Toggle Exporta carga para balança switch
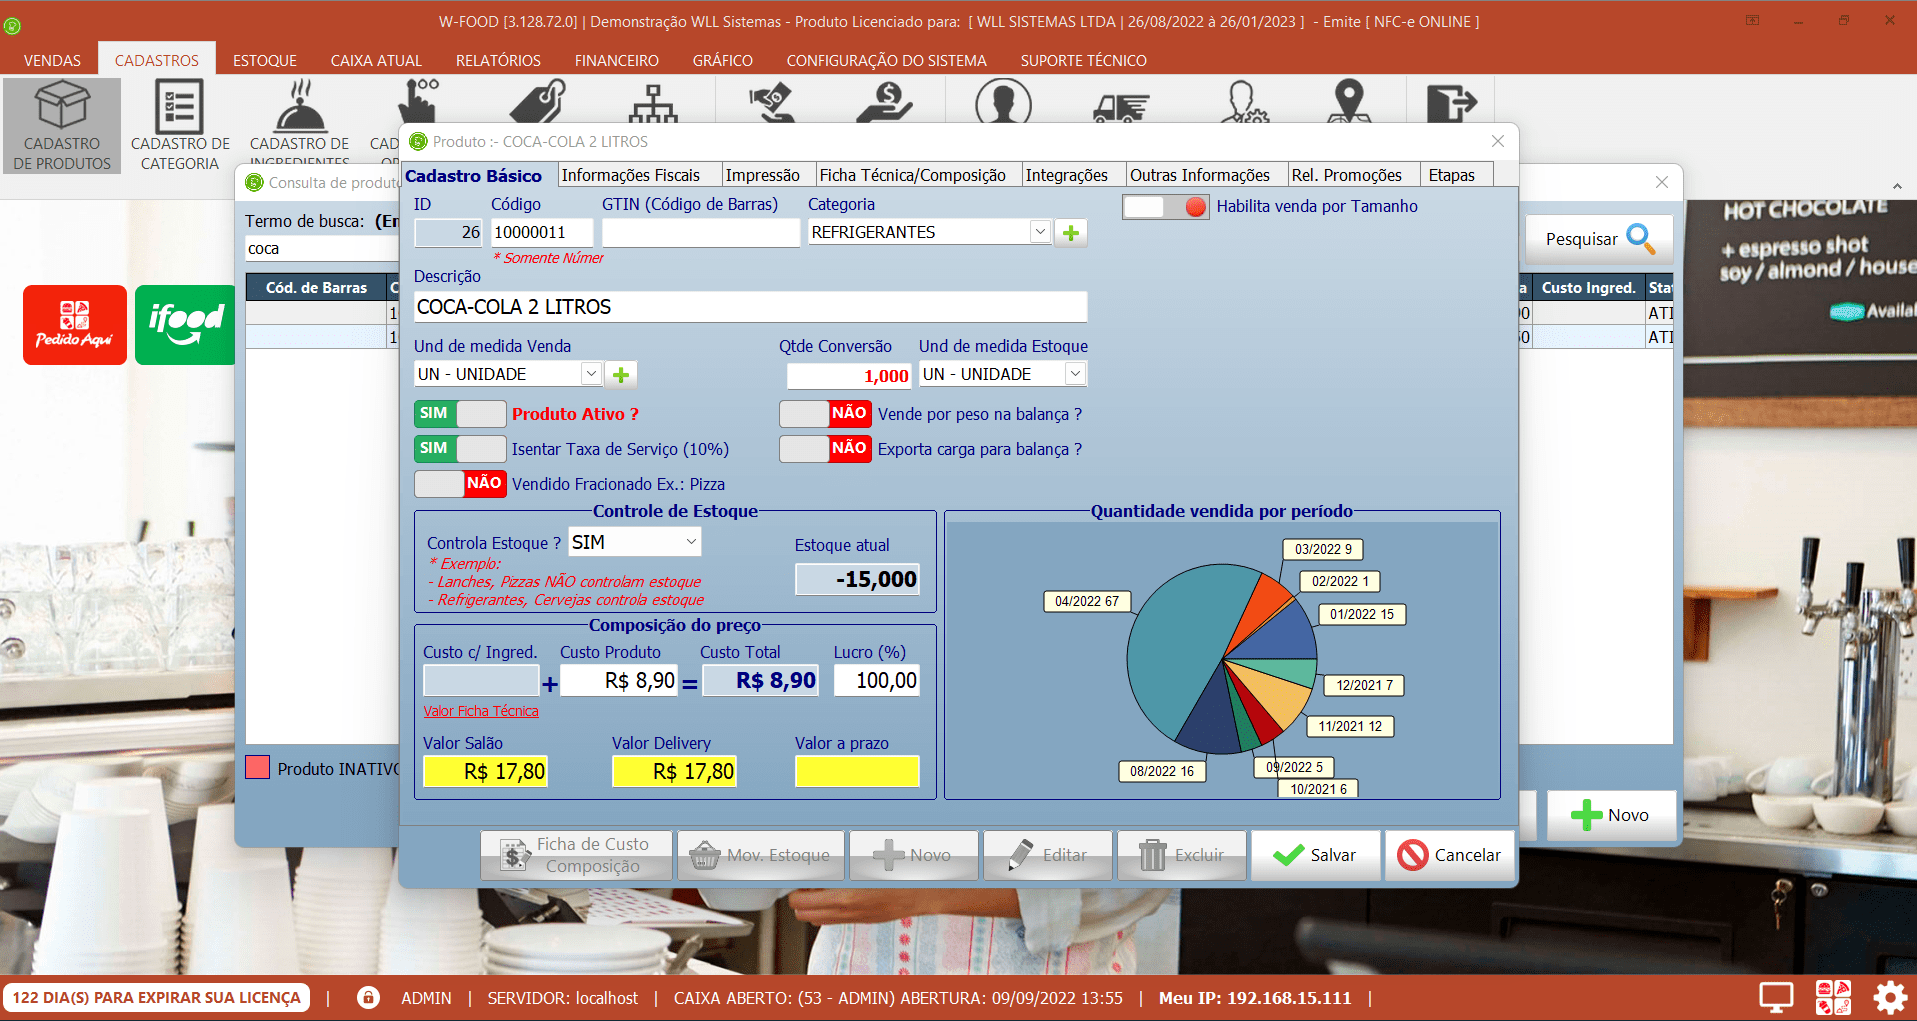The height and width of the screenshot is (1021, 1917). 825,448
